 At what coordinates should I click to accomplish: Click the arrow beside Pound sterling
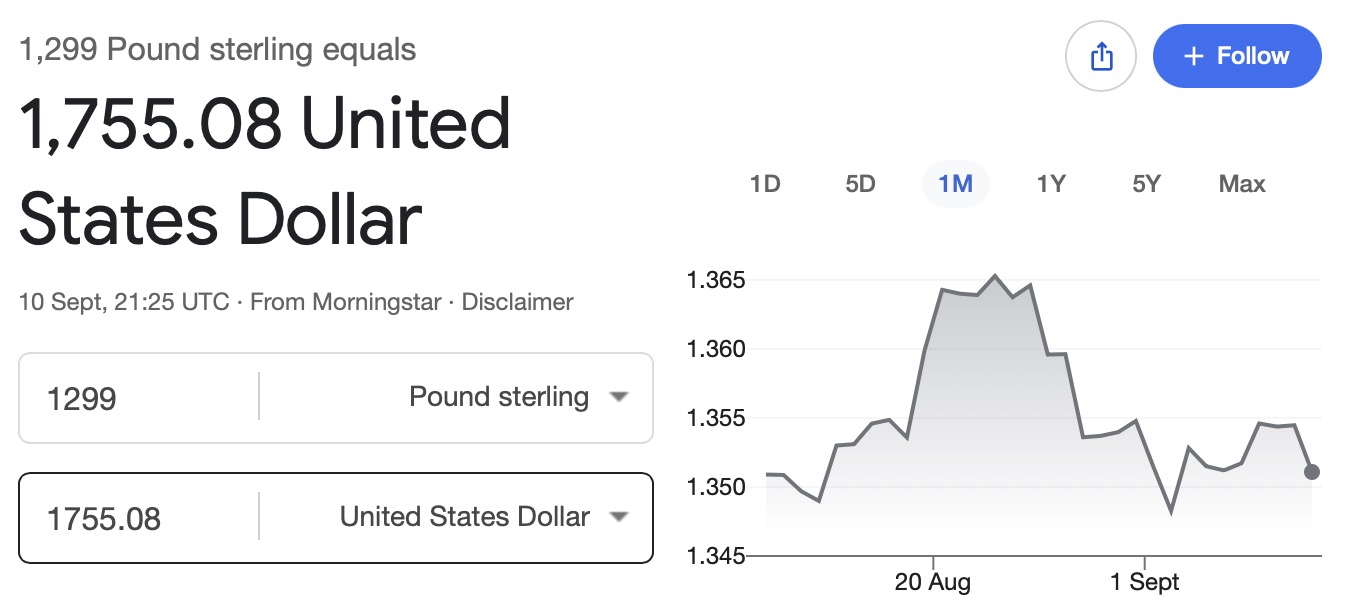619,397
